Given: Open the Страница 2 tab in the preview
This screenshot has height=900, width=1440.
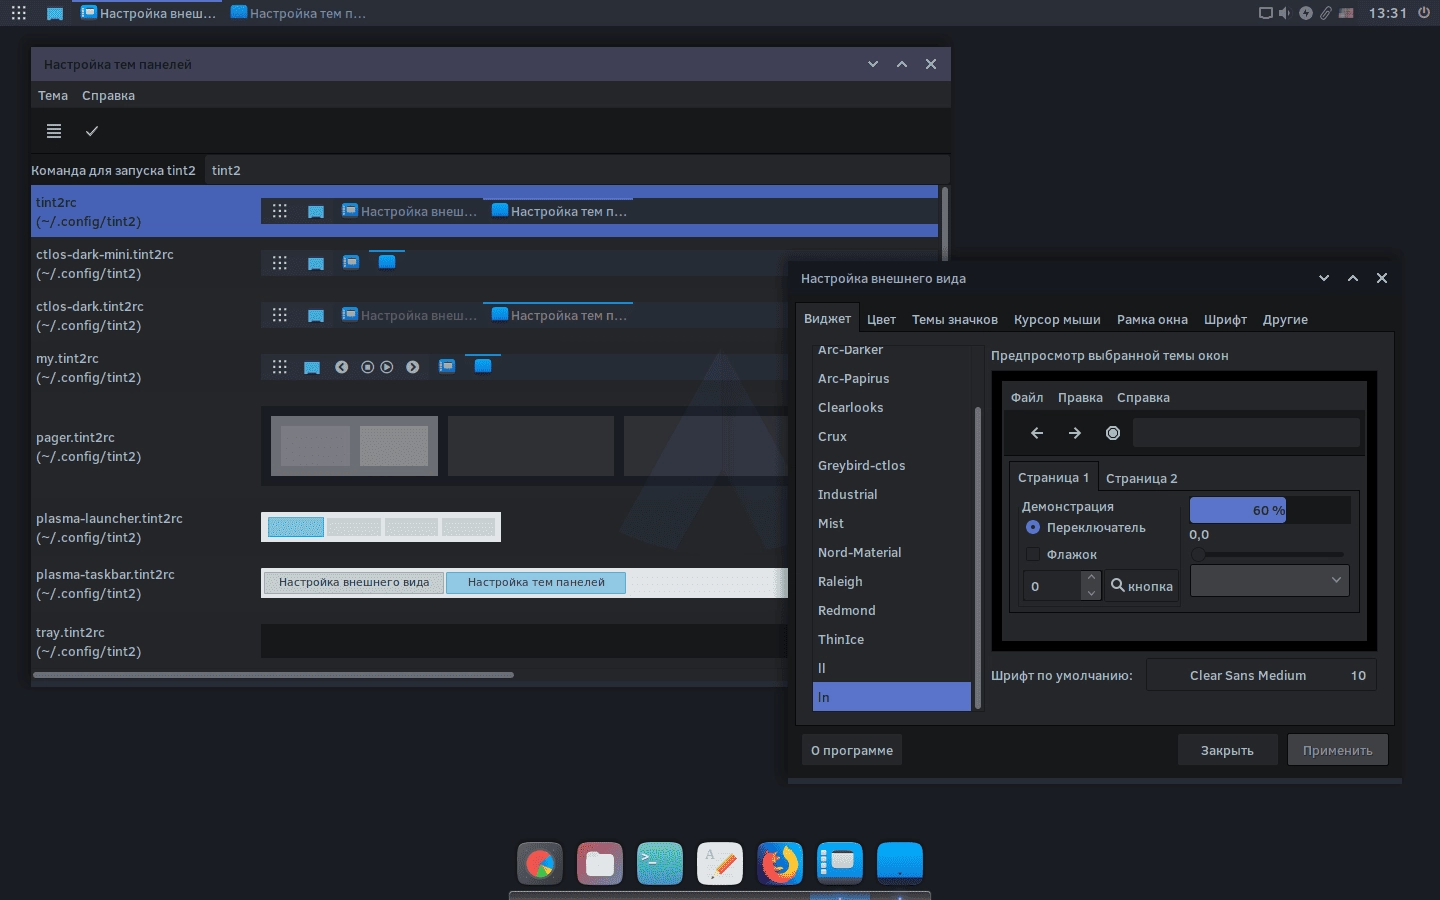Looking at the screenshot, I should click(1142, 478).
